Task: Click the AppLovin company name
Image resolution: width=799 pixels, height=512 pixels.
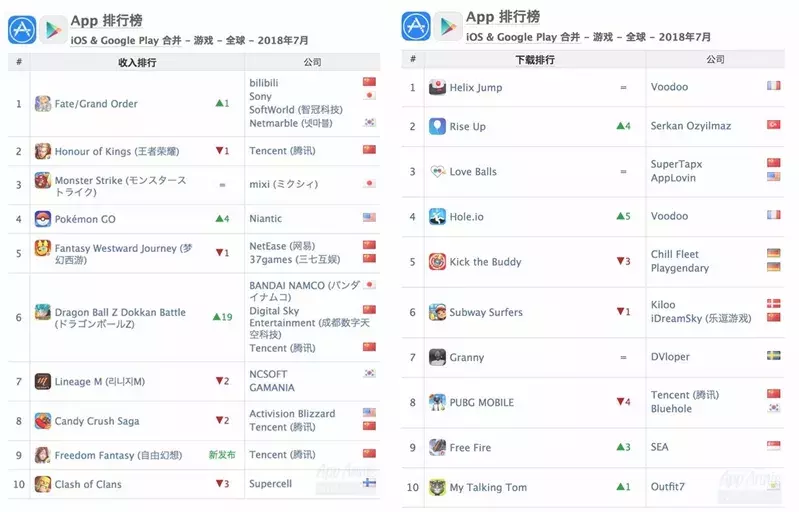Action: pyautogui.click(x=673, y=178)
